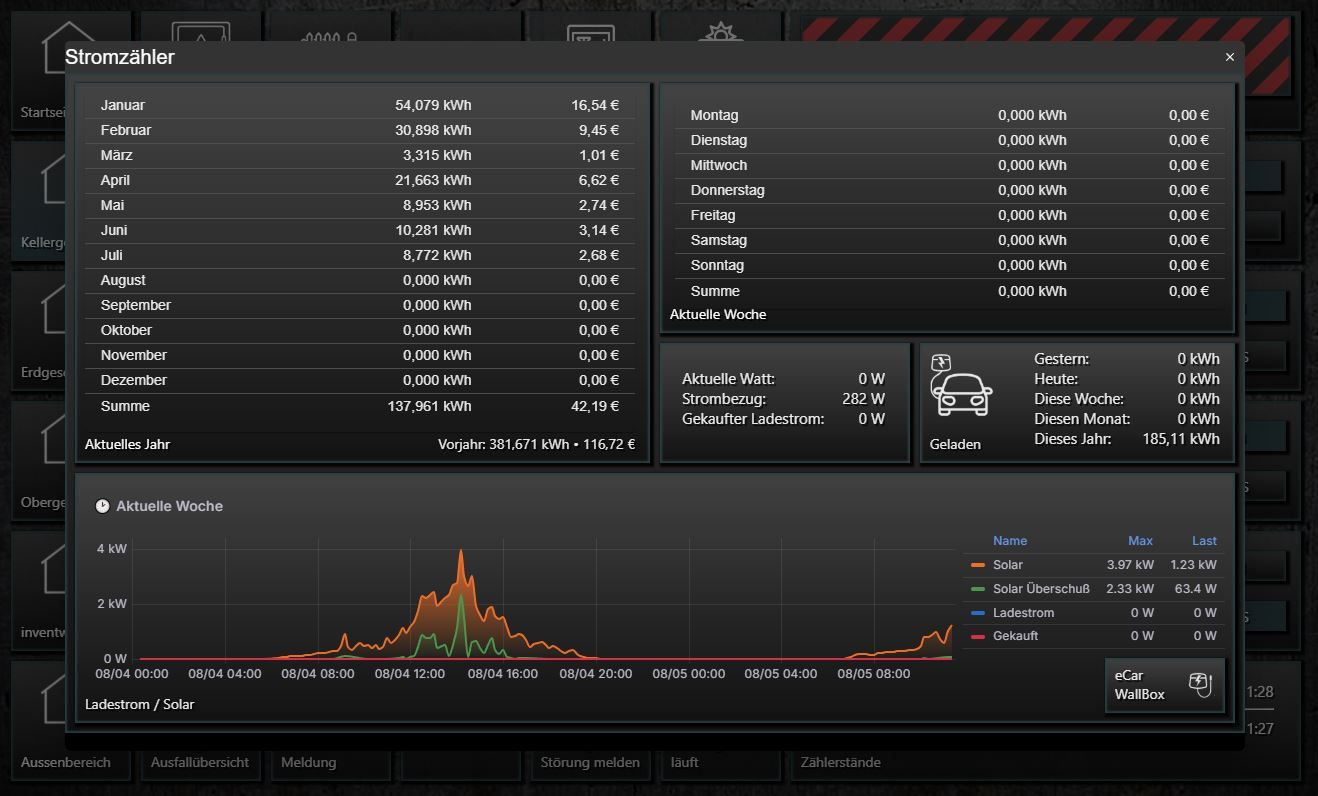This screenshot has width=1318, height=796.
Task: Click the Dieses Jahr value 185,11 kWh
Action: (x=1181, y=439)
